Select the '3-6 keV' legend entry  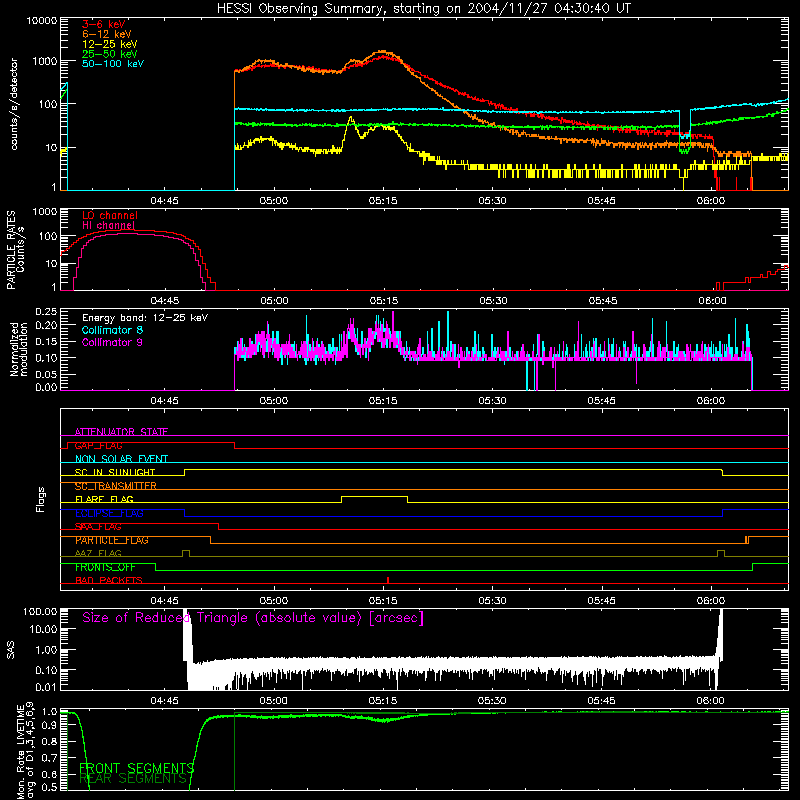coord(104,24)
